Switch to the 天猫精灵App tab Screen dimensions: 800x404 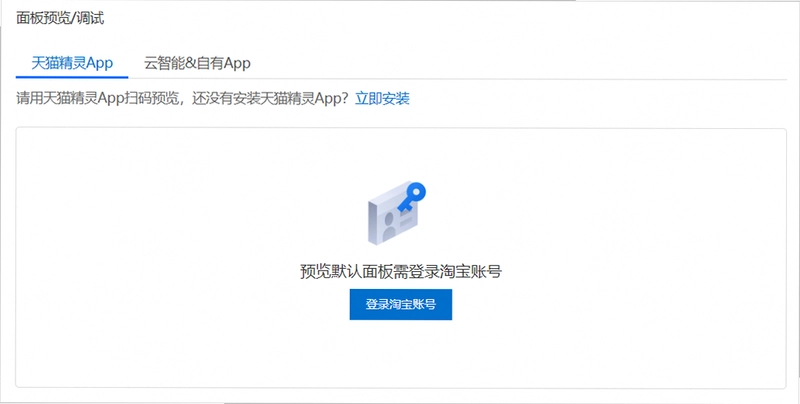72,63
